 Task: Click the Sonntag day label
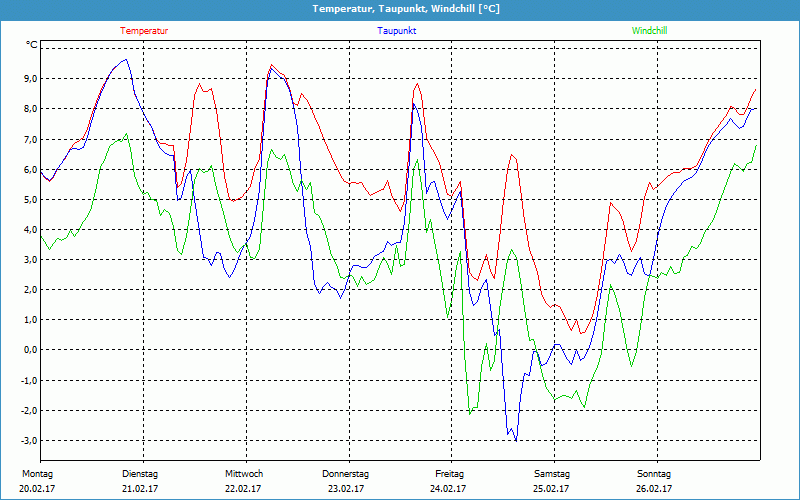point(654,474)
